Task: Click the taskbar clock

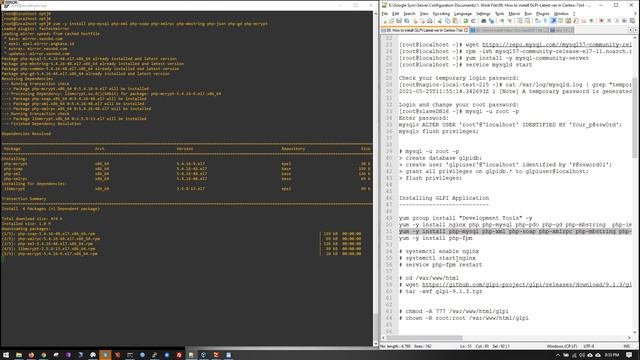Action: tap(612, 355)
